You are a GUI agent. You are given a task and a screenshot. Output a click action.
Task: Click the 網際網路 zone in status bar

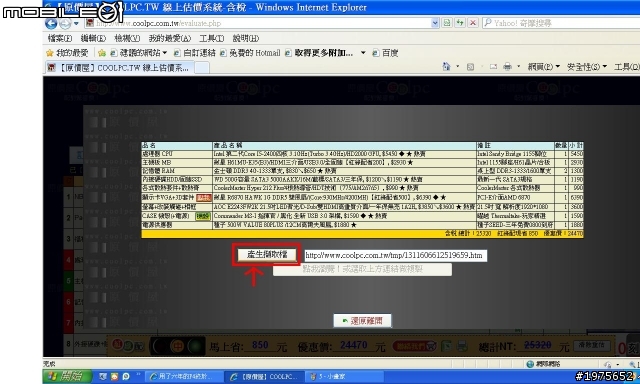543,364
